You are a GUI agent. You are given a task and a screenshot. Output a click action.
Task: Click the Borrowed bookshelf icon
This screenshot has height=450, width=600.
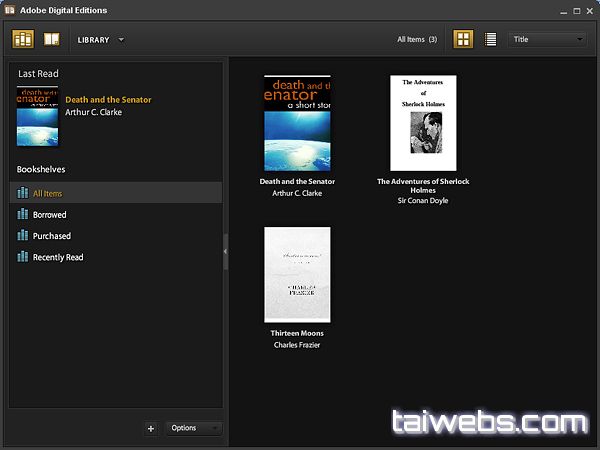23,215
